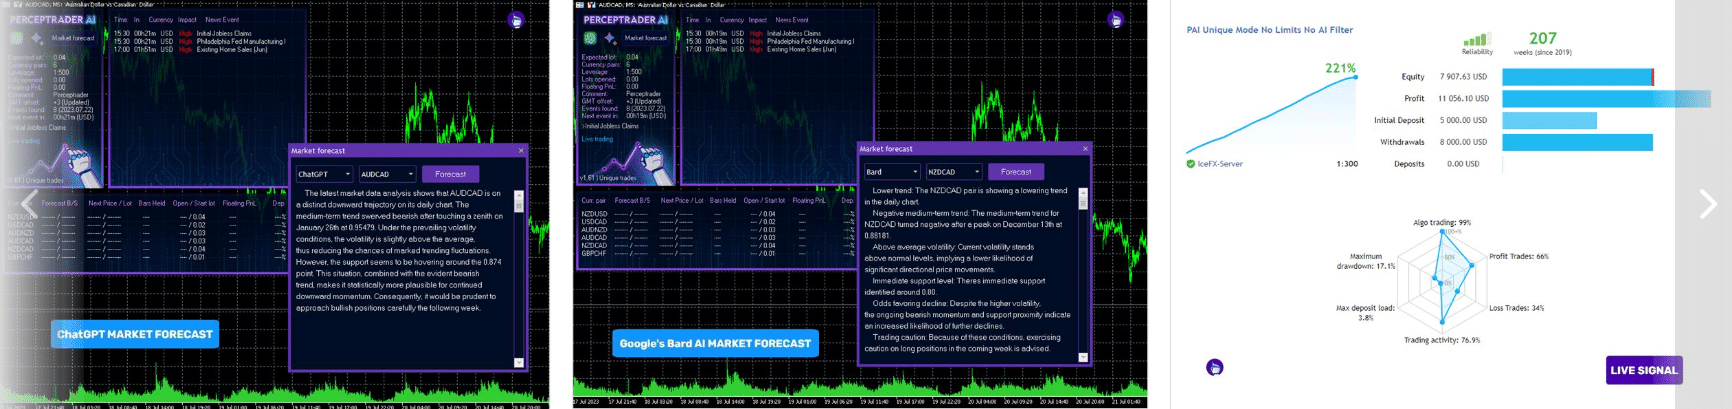Click the robot hand logo in the first chart's top-right corner
This screenshot has height=409, width=1732.
click(516, 19)
